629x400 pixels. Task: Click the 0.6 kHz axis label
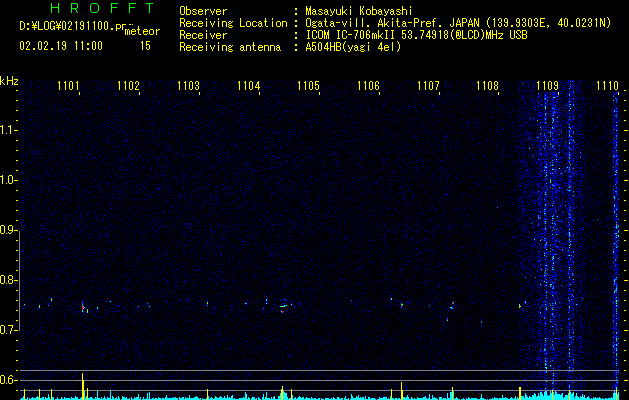[8, 380]
